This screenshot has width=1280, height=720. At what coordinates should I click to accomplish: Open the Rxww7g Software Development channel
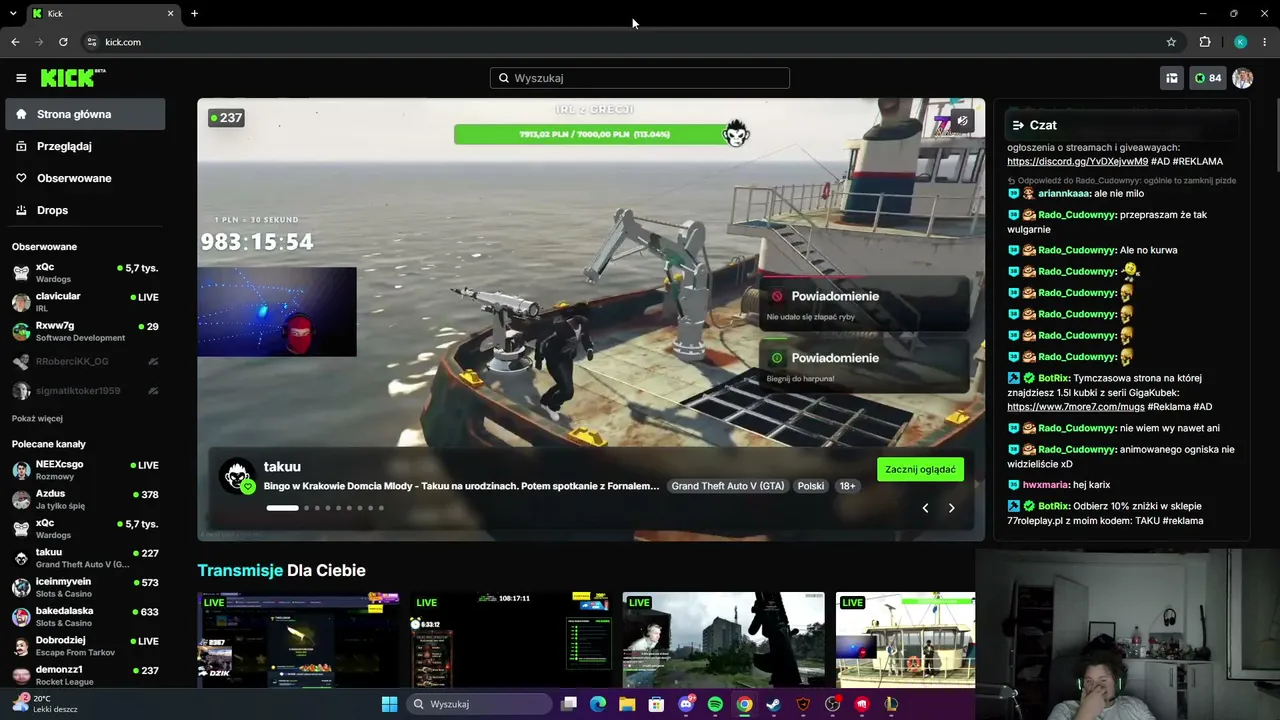coord(85,331)
